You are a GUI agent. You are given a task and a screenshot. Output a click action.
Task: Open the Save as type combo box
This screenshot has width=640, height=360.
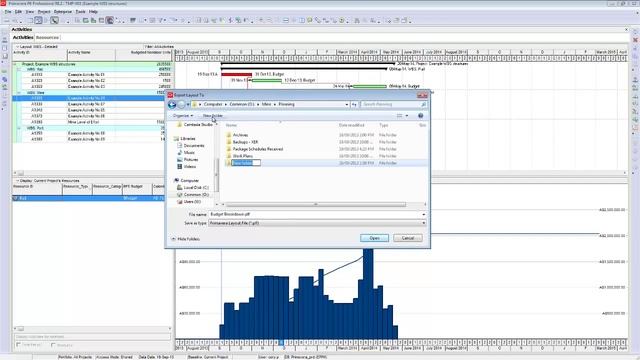point(317,223)
